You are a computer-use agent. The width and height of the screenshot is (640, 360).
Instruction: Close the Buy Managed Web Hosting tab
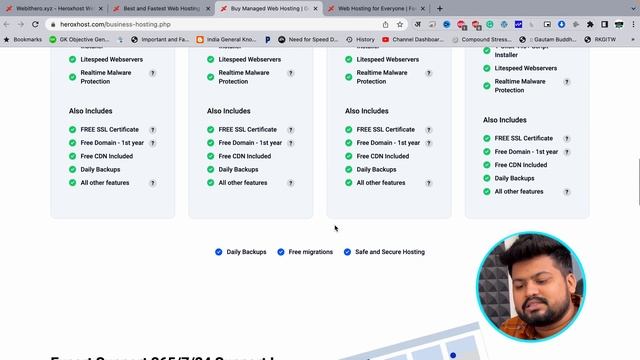[315, 8]
